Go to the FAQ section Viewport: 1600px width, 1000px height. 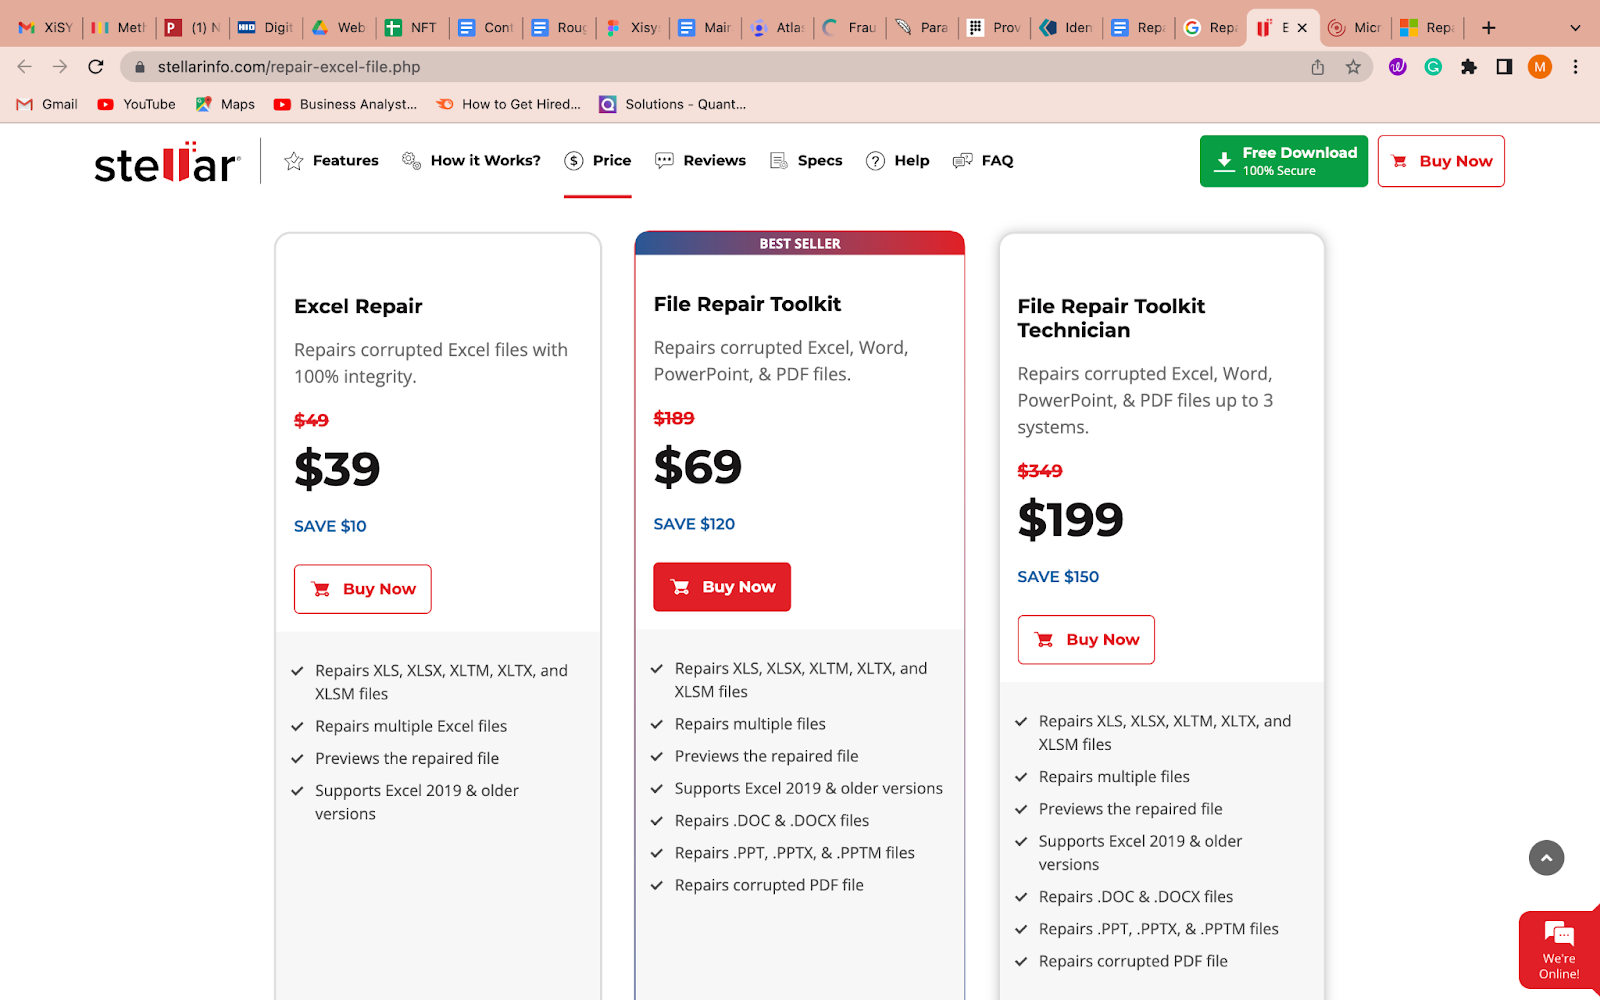[983, 161]
